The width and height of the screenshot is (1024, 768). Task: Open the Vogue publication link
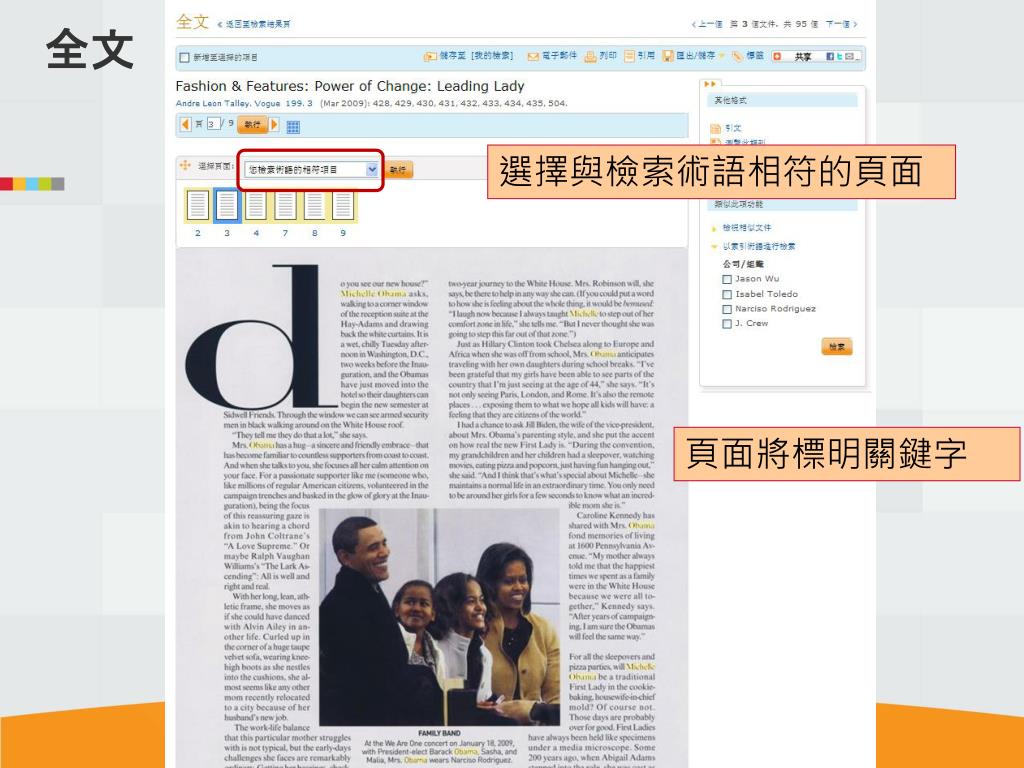[x=266, y=103]
